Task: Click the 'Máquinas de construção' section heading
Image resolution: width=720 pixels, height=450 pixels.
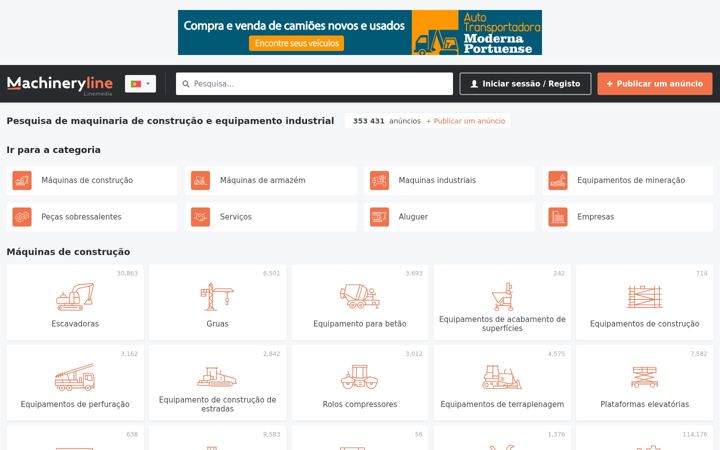Action: (68, 252)
